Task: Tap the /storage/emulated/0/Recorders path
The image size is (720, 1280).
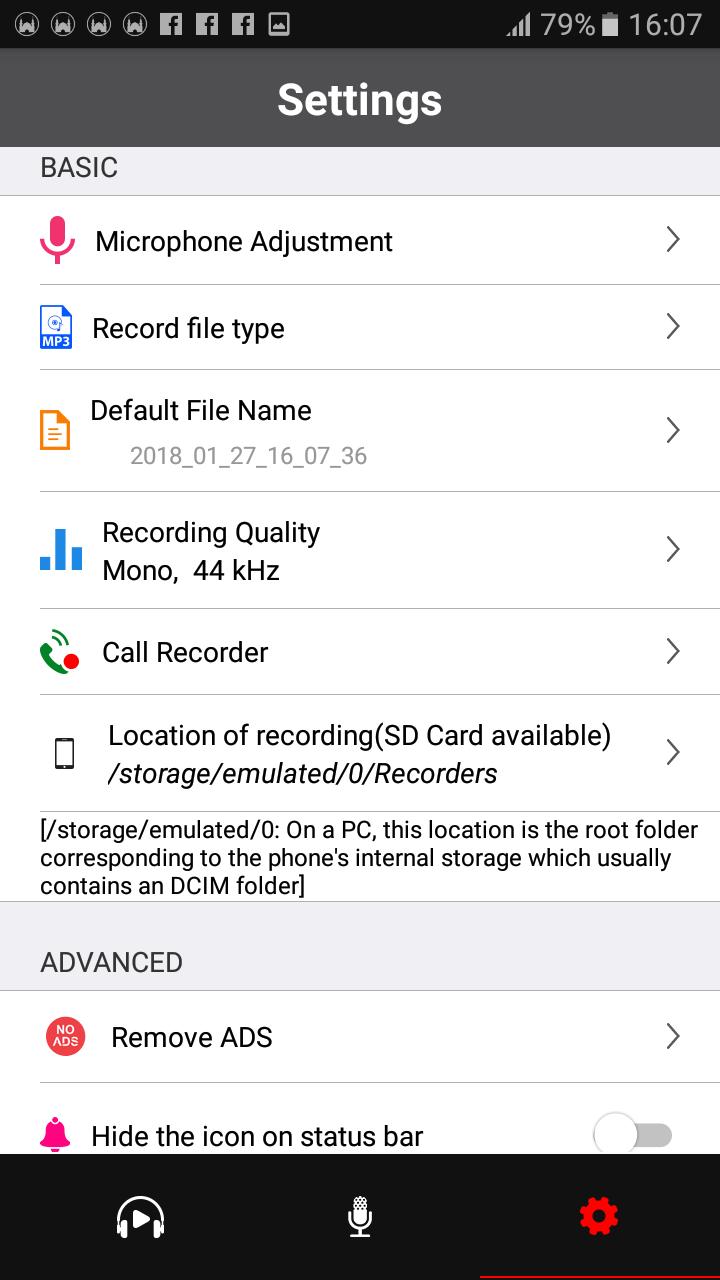Action: [x=303, y=774]
